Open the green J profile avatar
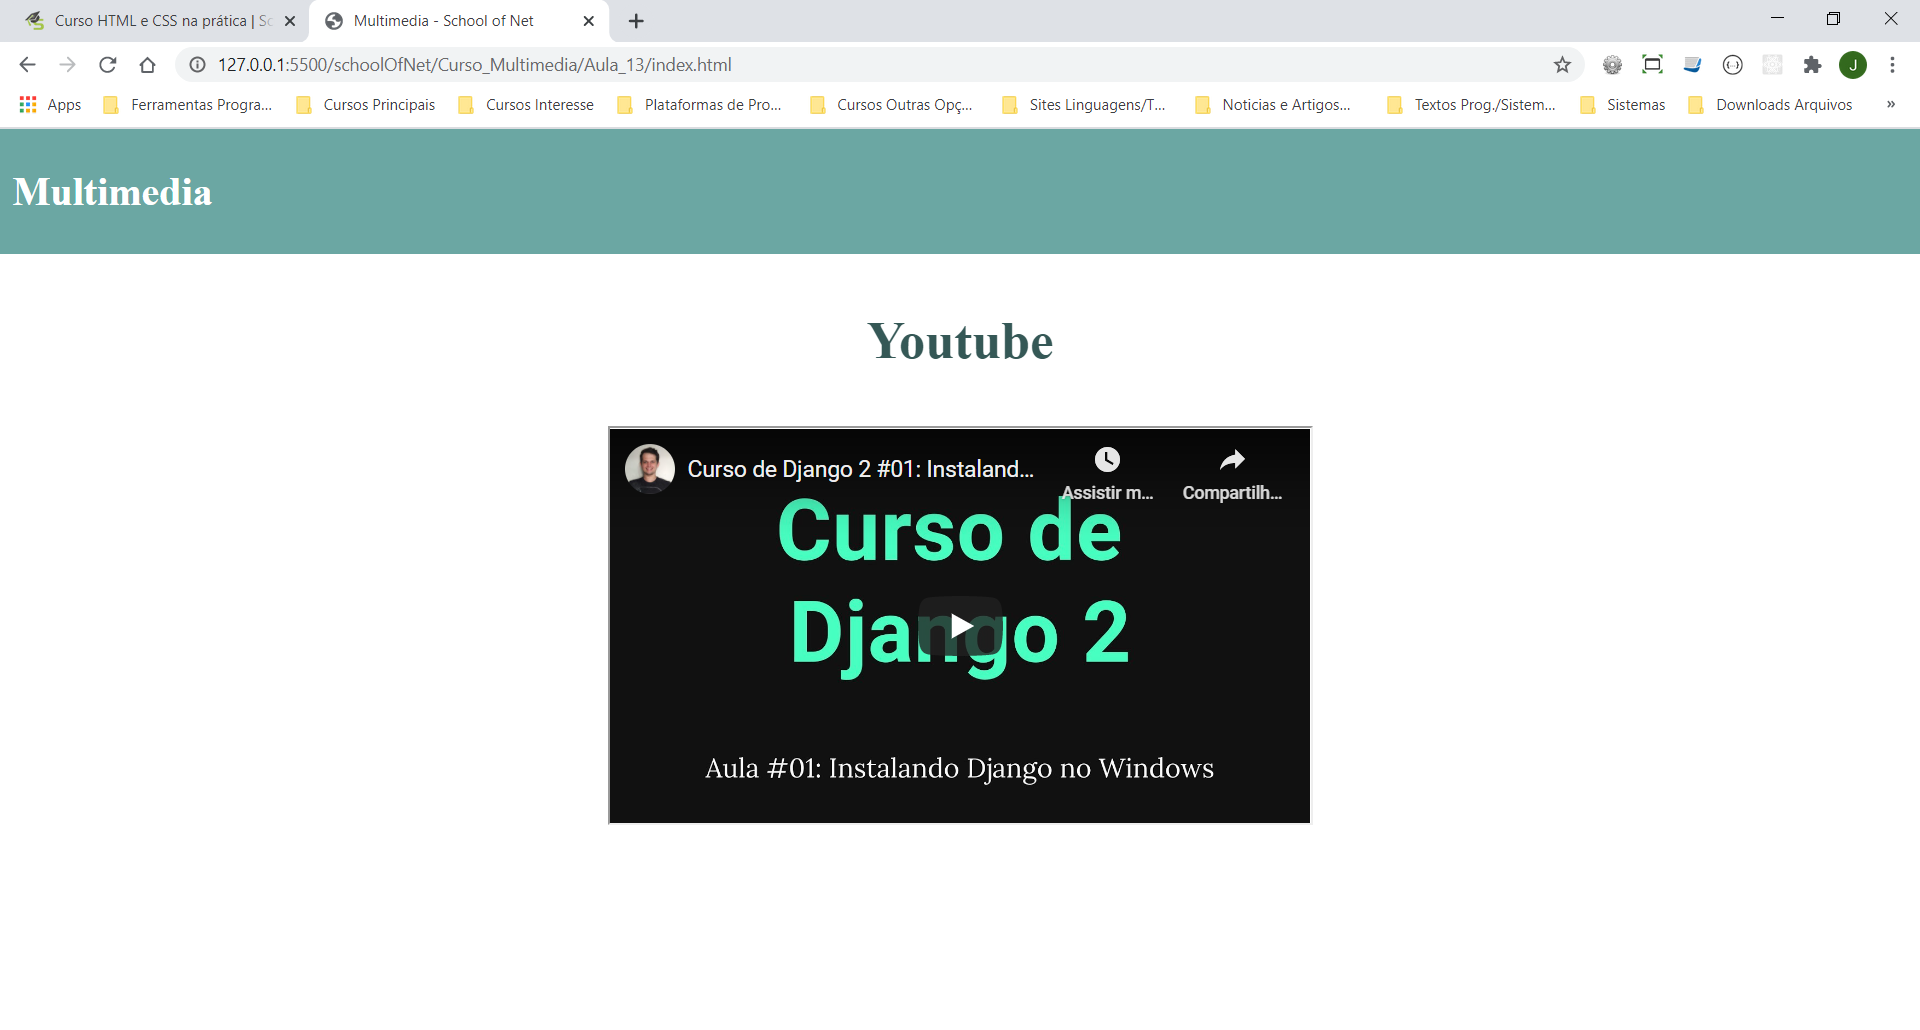 pos(1853,65)
